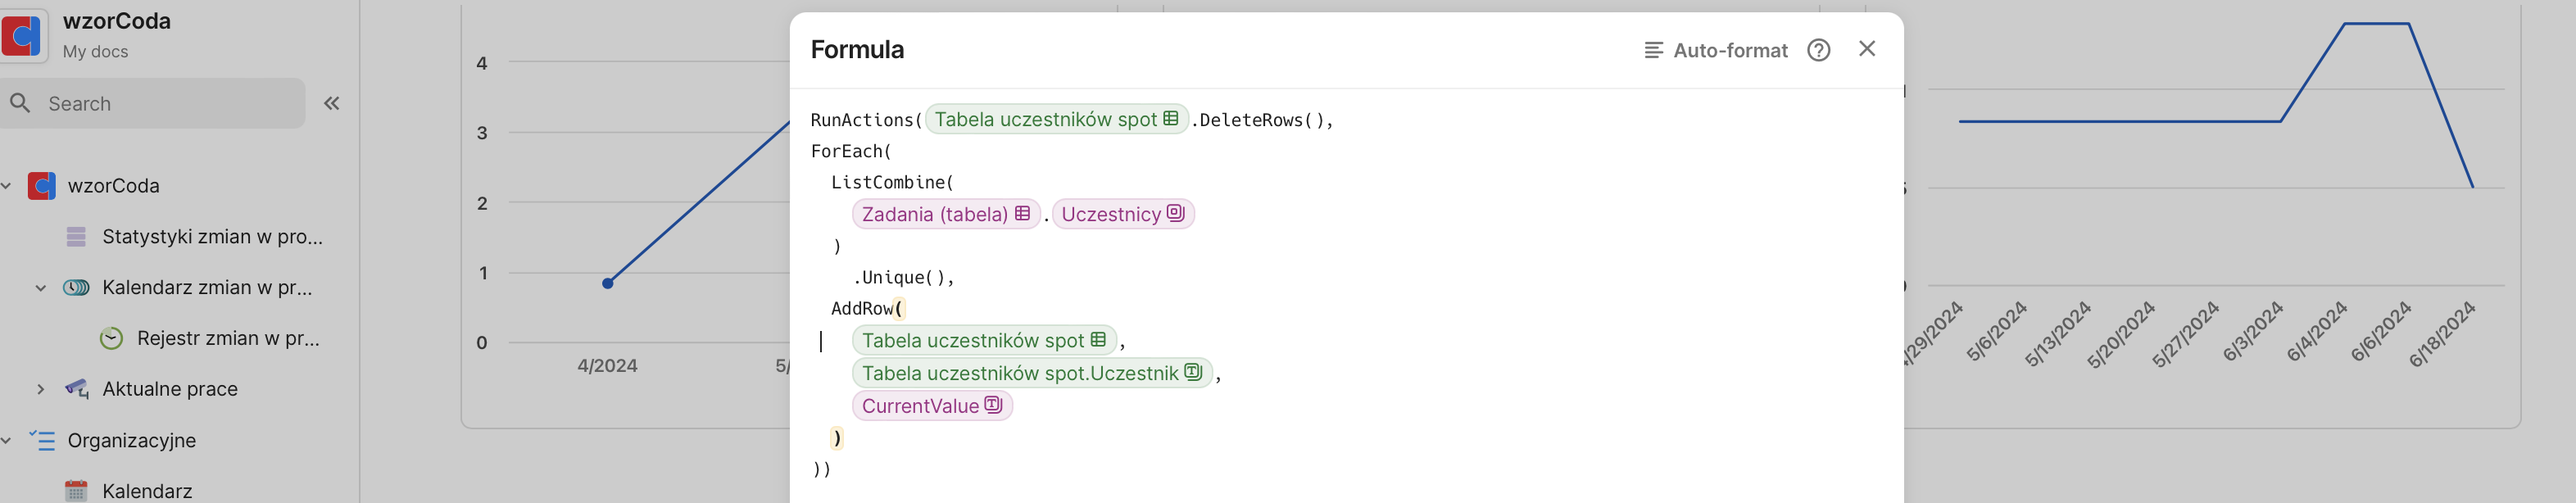Type in the Search field
This screenshot has height=503, width=2576.
pos(170,103)
